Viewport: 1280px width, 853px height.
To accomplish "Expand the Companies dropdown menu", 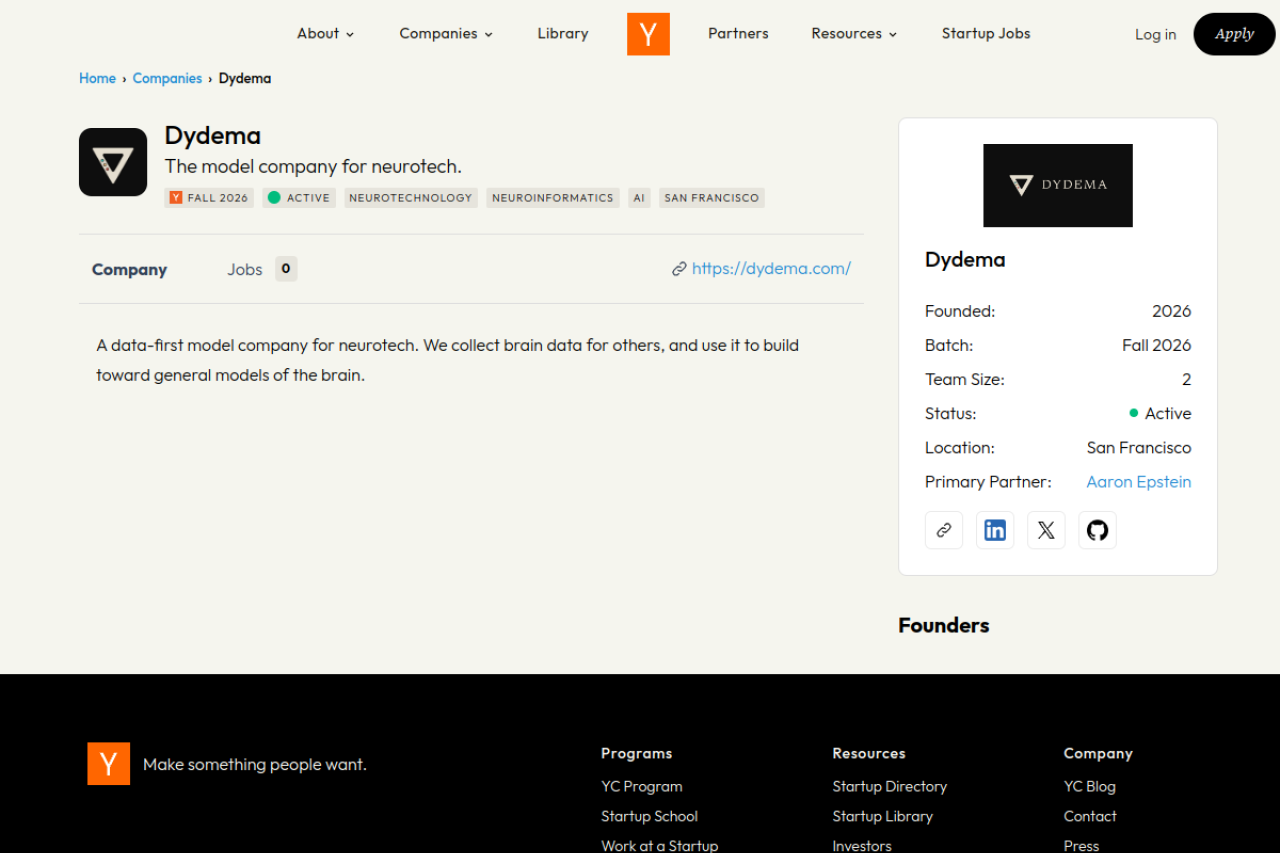I will click(446, 34).
